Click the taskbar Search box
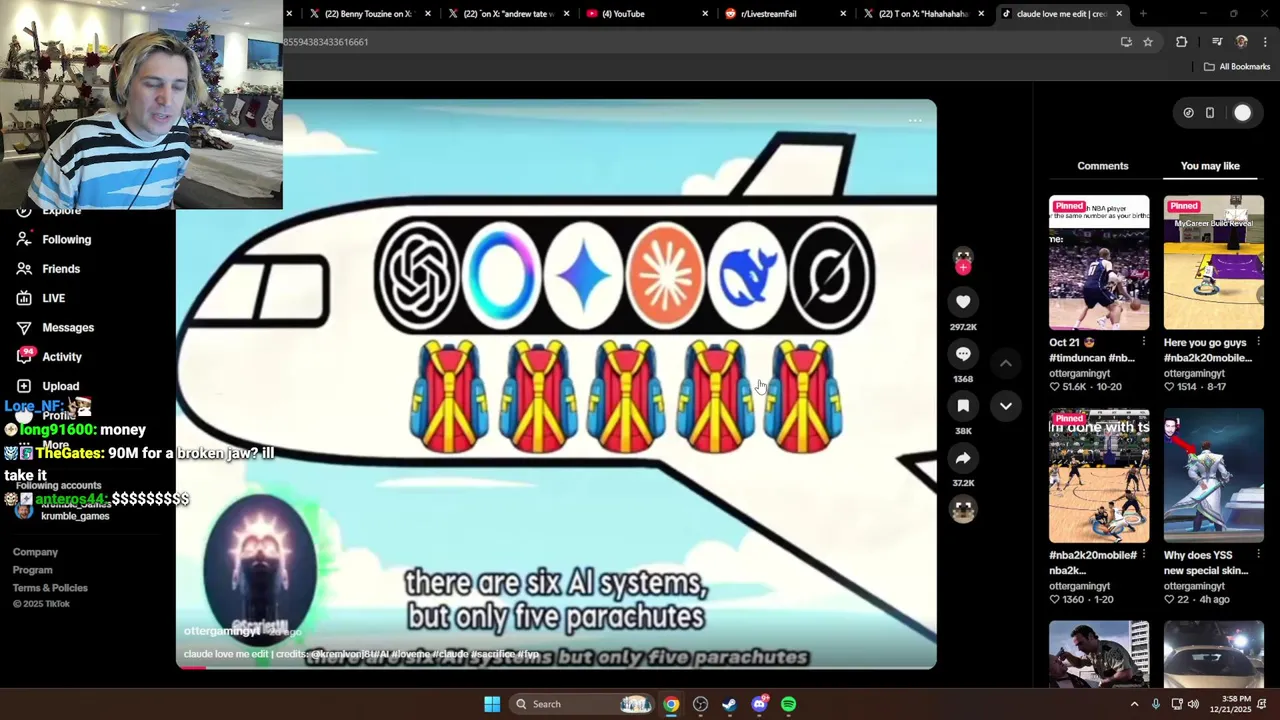Screen dimensions: 1280x720 pos(583,704)
